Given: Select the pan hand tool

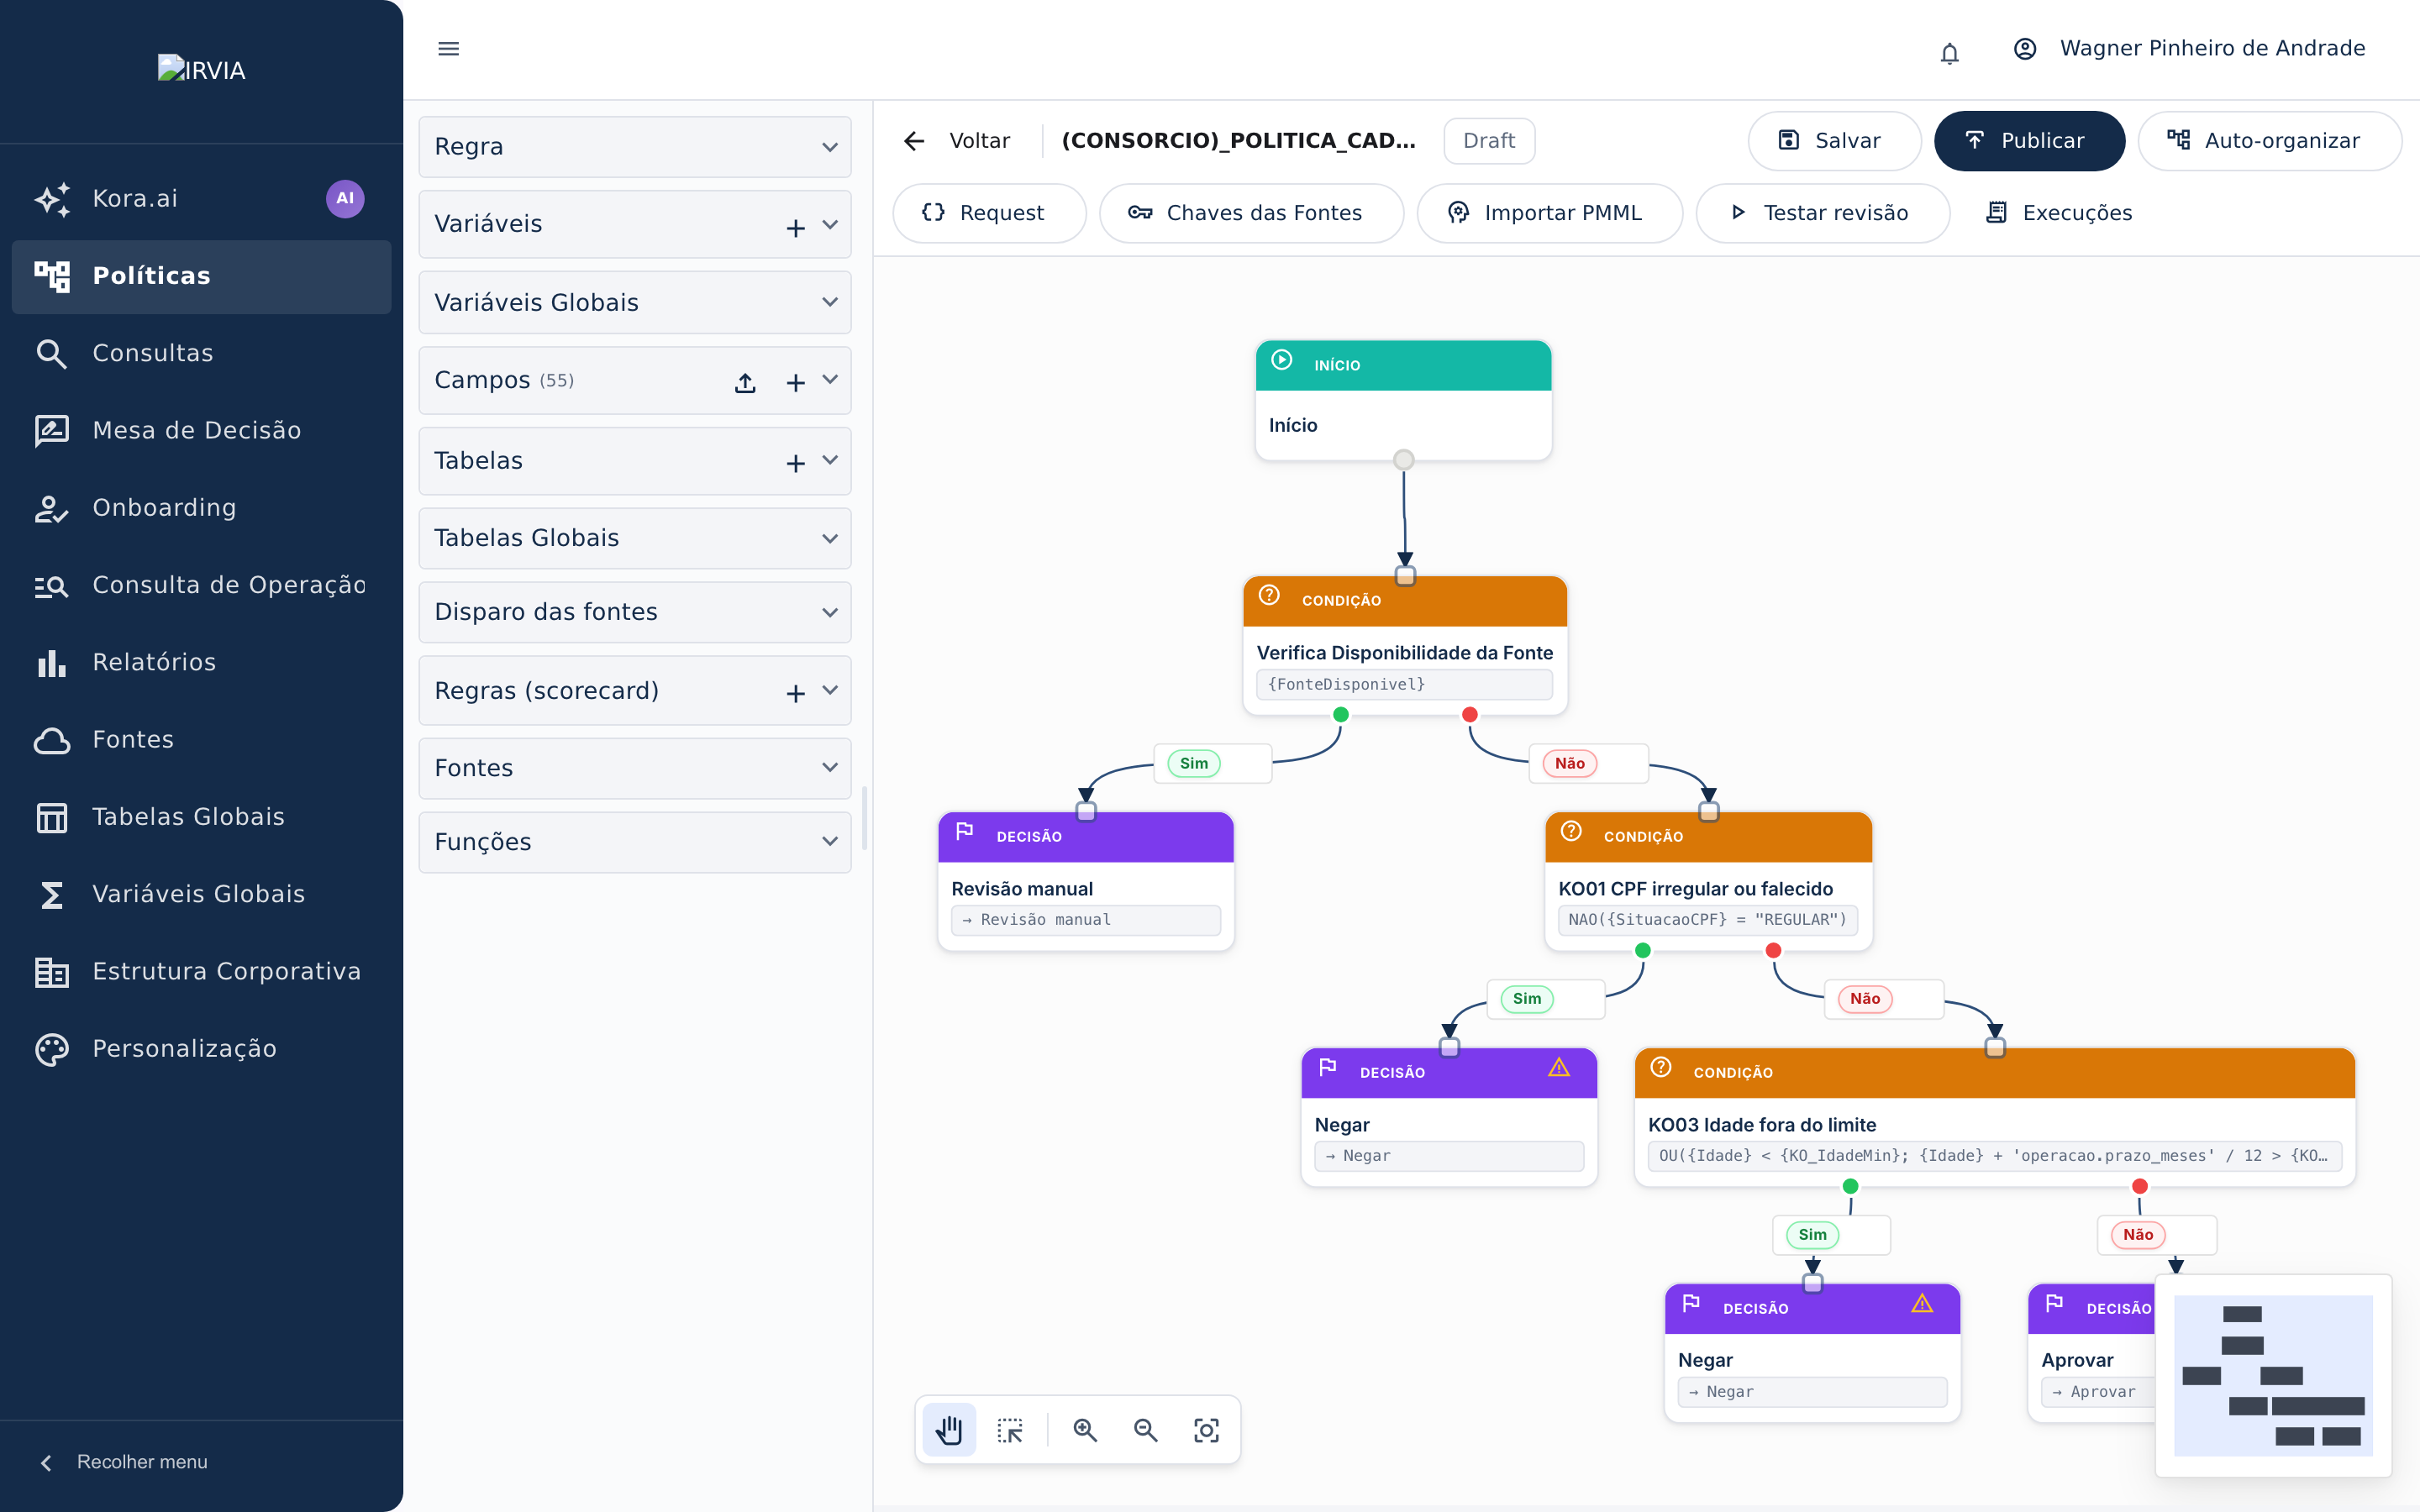Looking at the screenshot, I should [949, 1430].
